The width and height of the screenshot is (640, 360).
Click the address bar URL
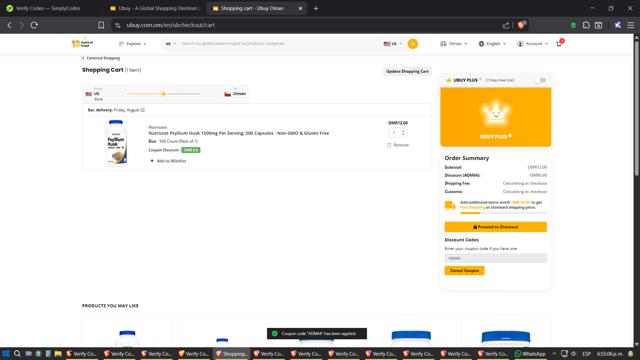pos(171,25)
